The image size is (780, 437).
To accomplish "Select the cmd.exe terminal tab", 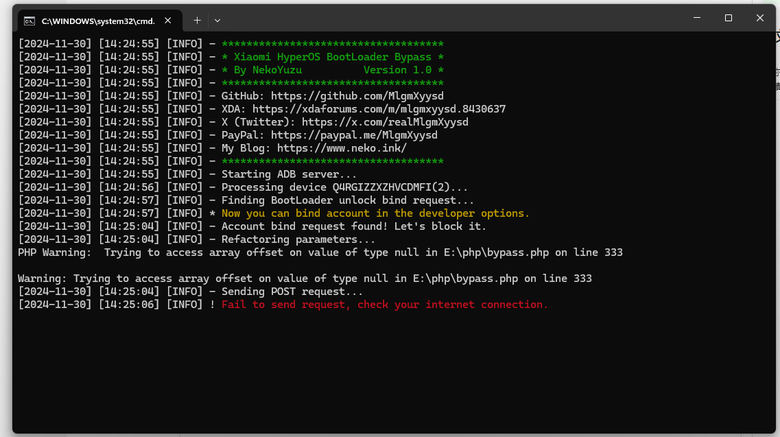I will [100, 21].
